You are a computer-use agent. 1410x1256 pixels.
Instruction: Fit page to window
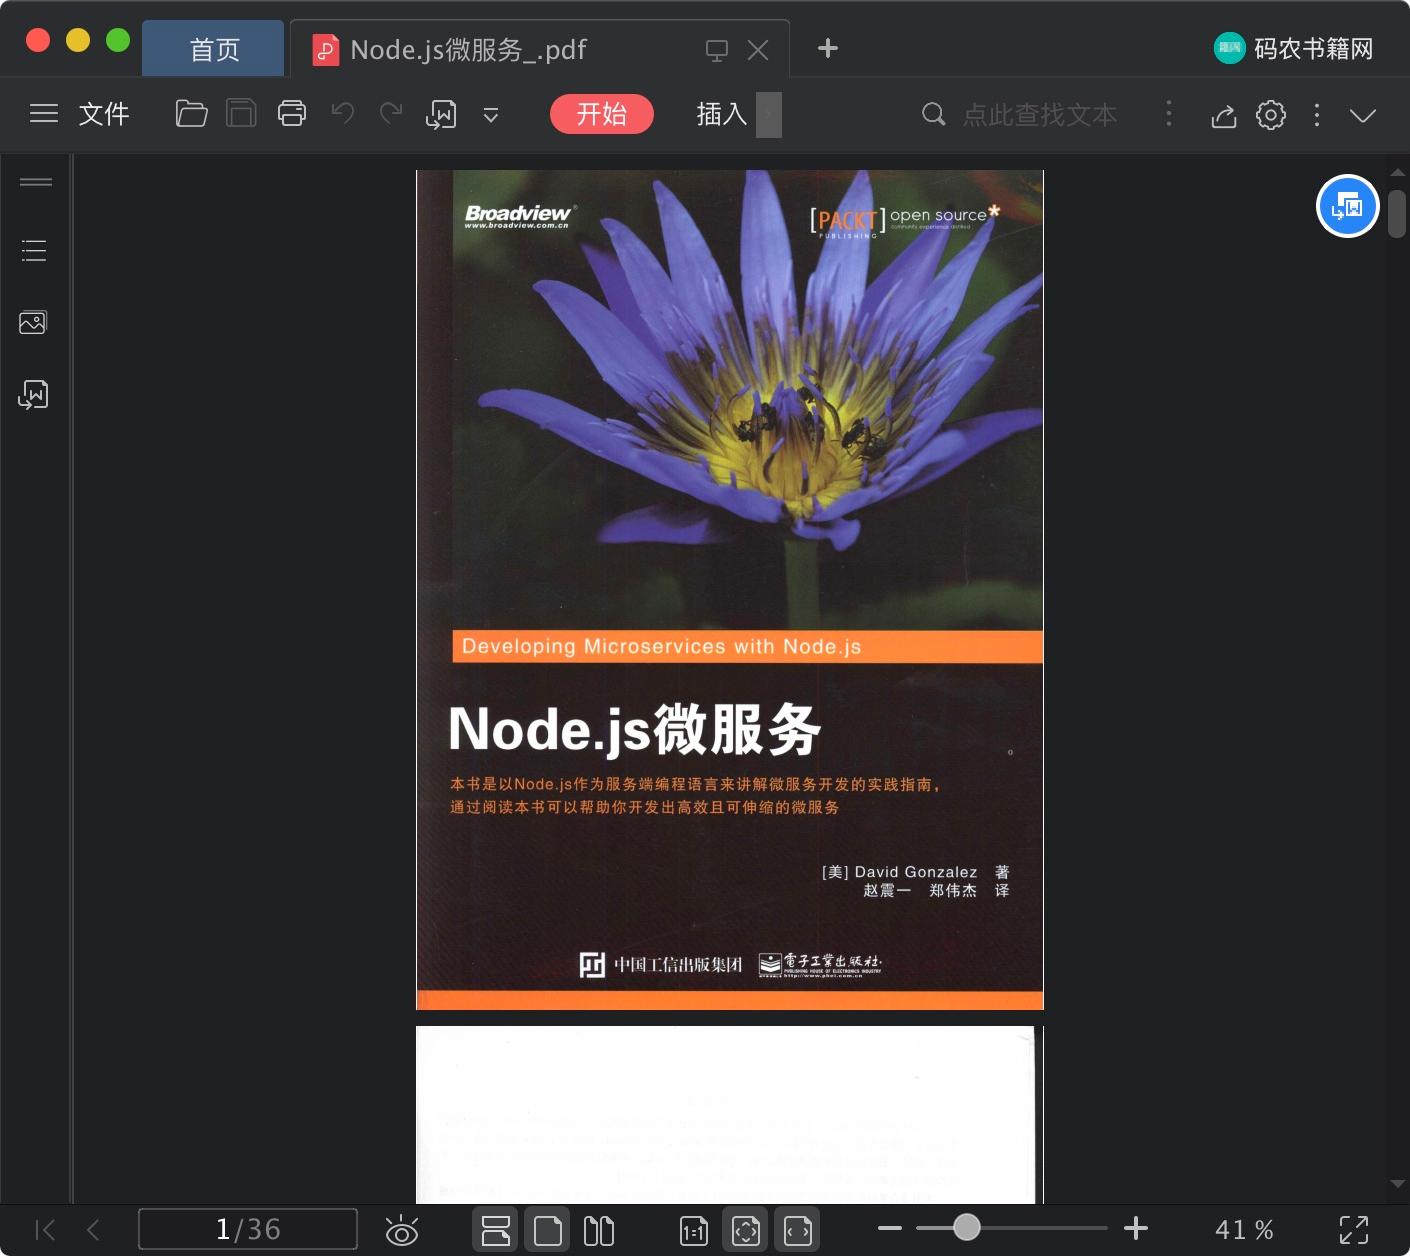[746, 1230]
